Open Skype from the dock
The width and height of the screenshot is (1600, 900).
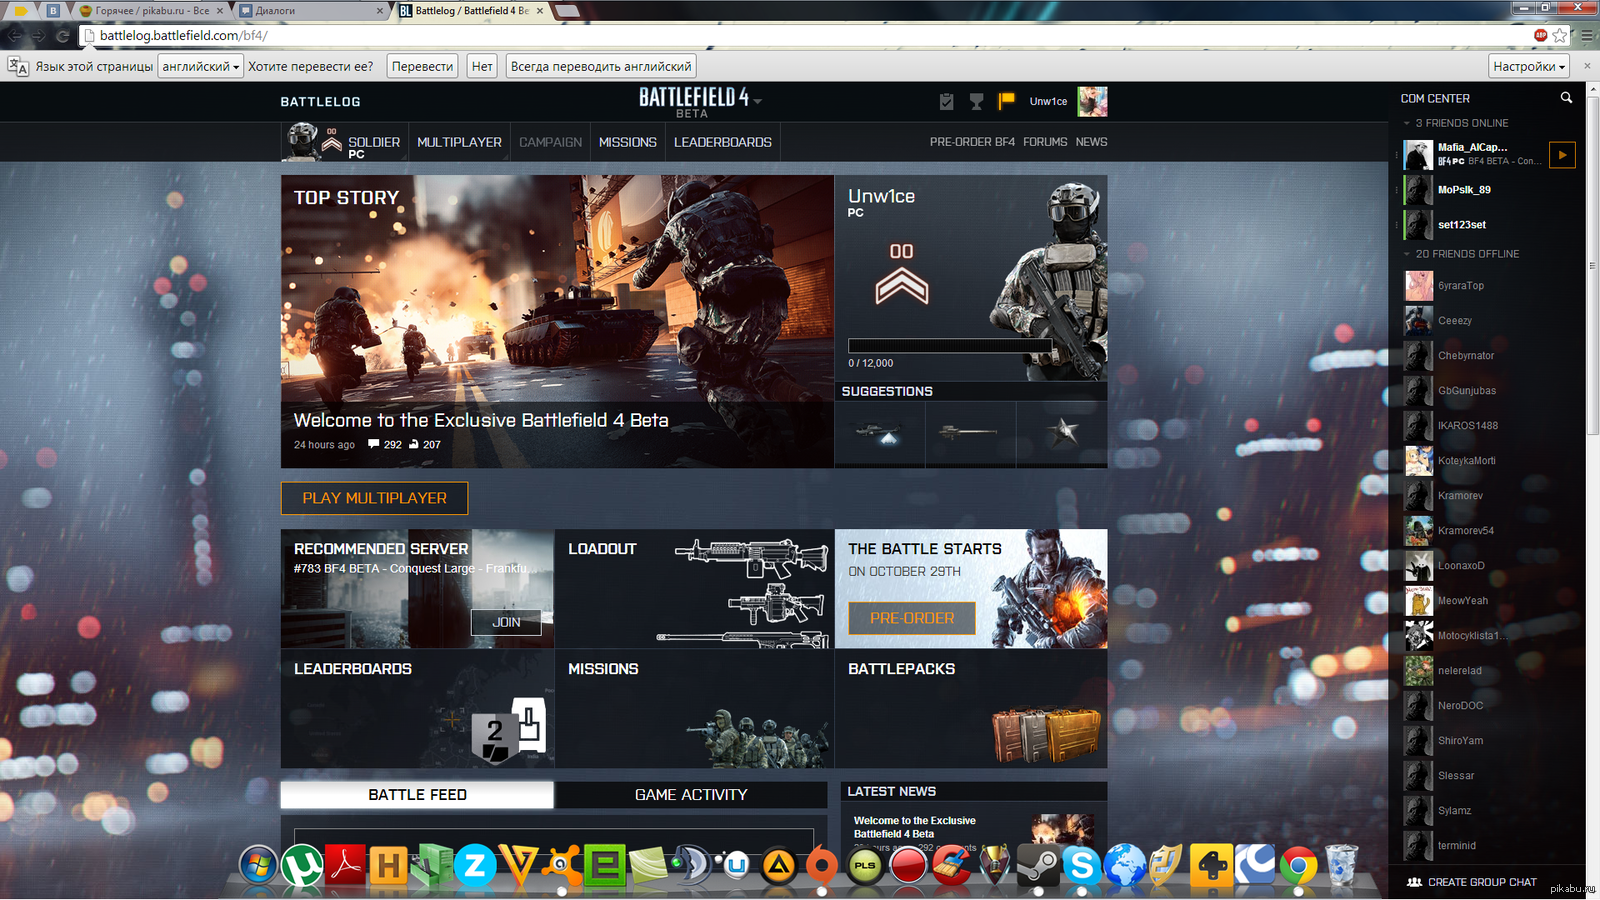click(1081, 865)
